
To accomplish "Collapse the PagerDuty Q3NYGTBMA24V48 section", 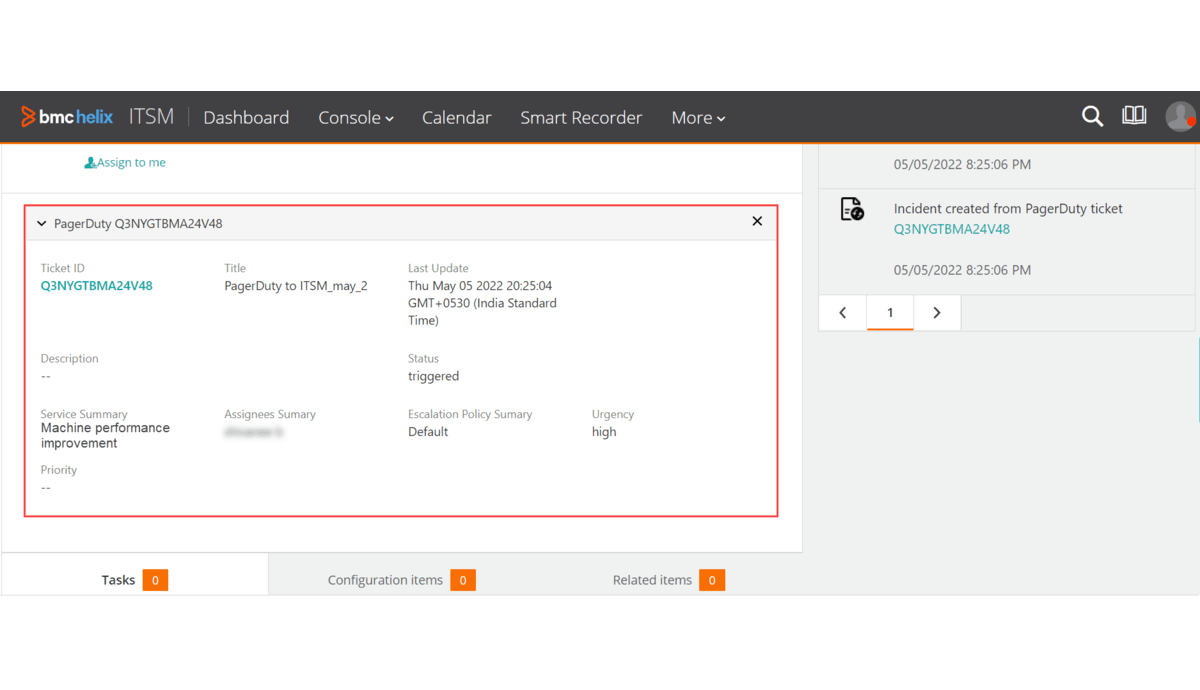I will pos(42,224).
